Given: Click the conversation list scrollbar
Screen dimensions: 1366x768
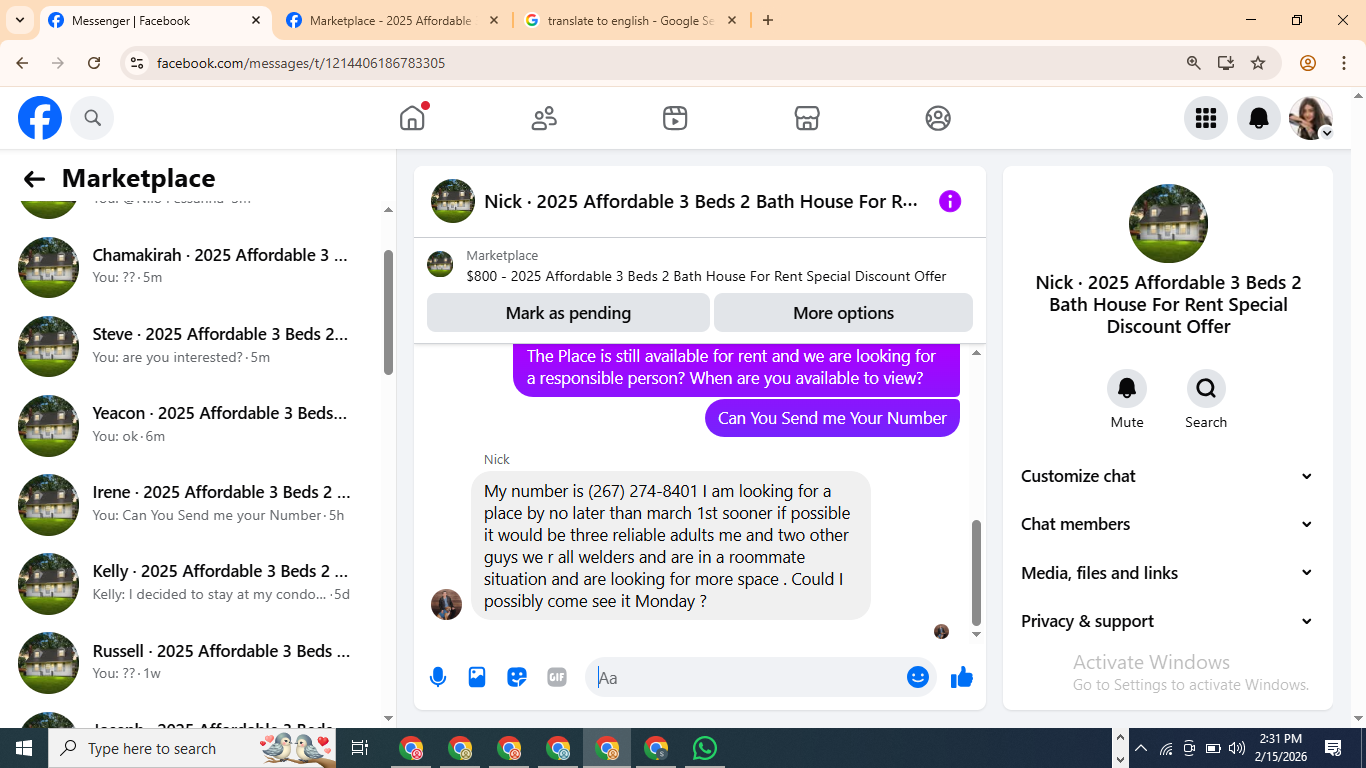Looking at the screenshot, I should (x=389, y=312).
